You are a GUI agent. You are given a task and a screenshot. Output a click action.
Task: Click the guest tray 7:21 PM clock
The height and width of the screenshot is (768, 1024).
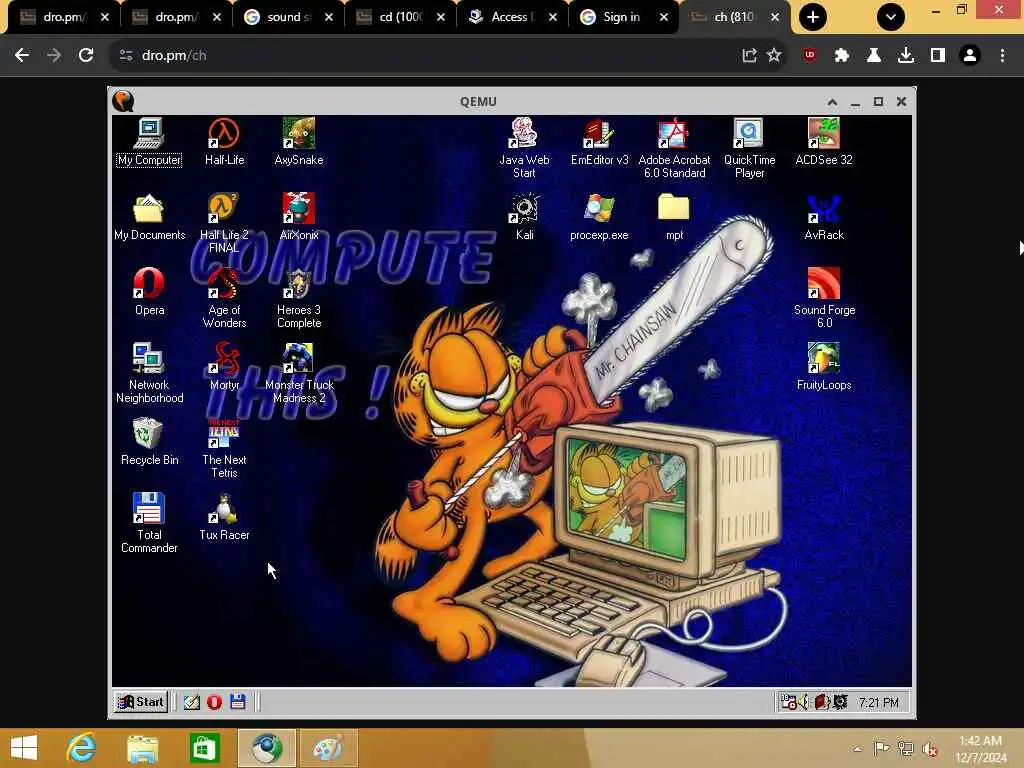[x=878, y=703]
